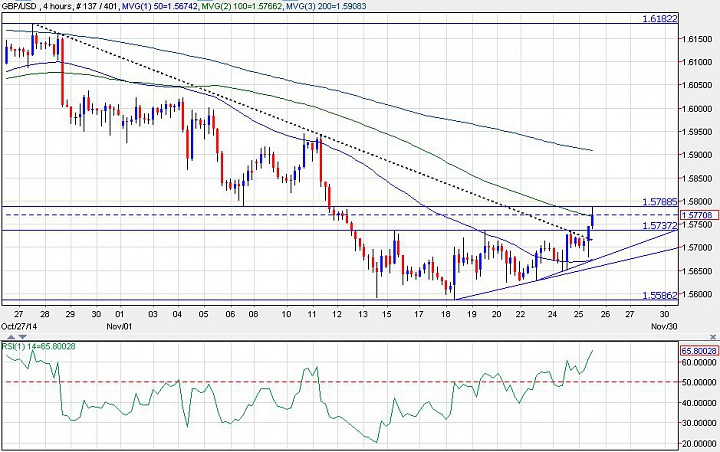Click the 50.00000 RSI axis label

pyautogui.click(x=698, y=382)
